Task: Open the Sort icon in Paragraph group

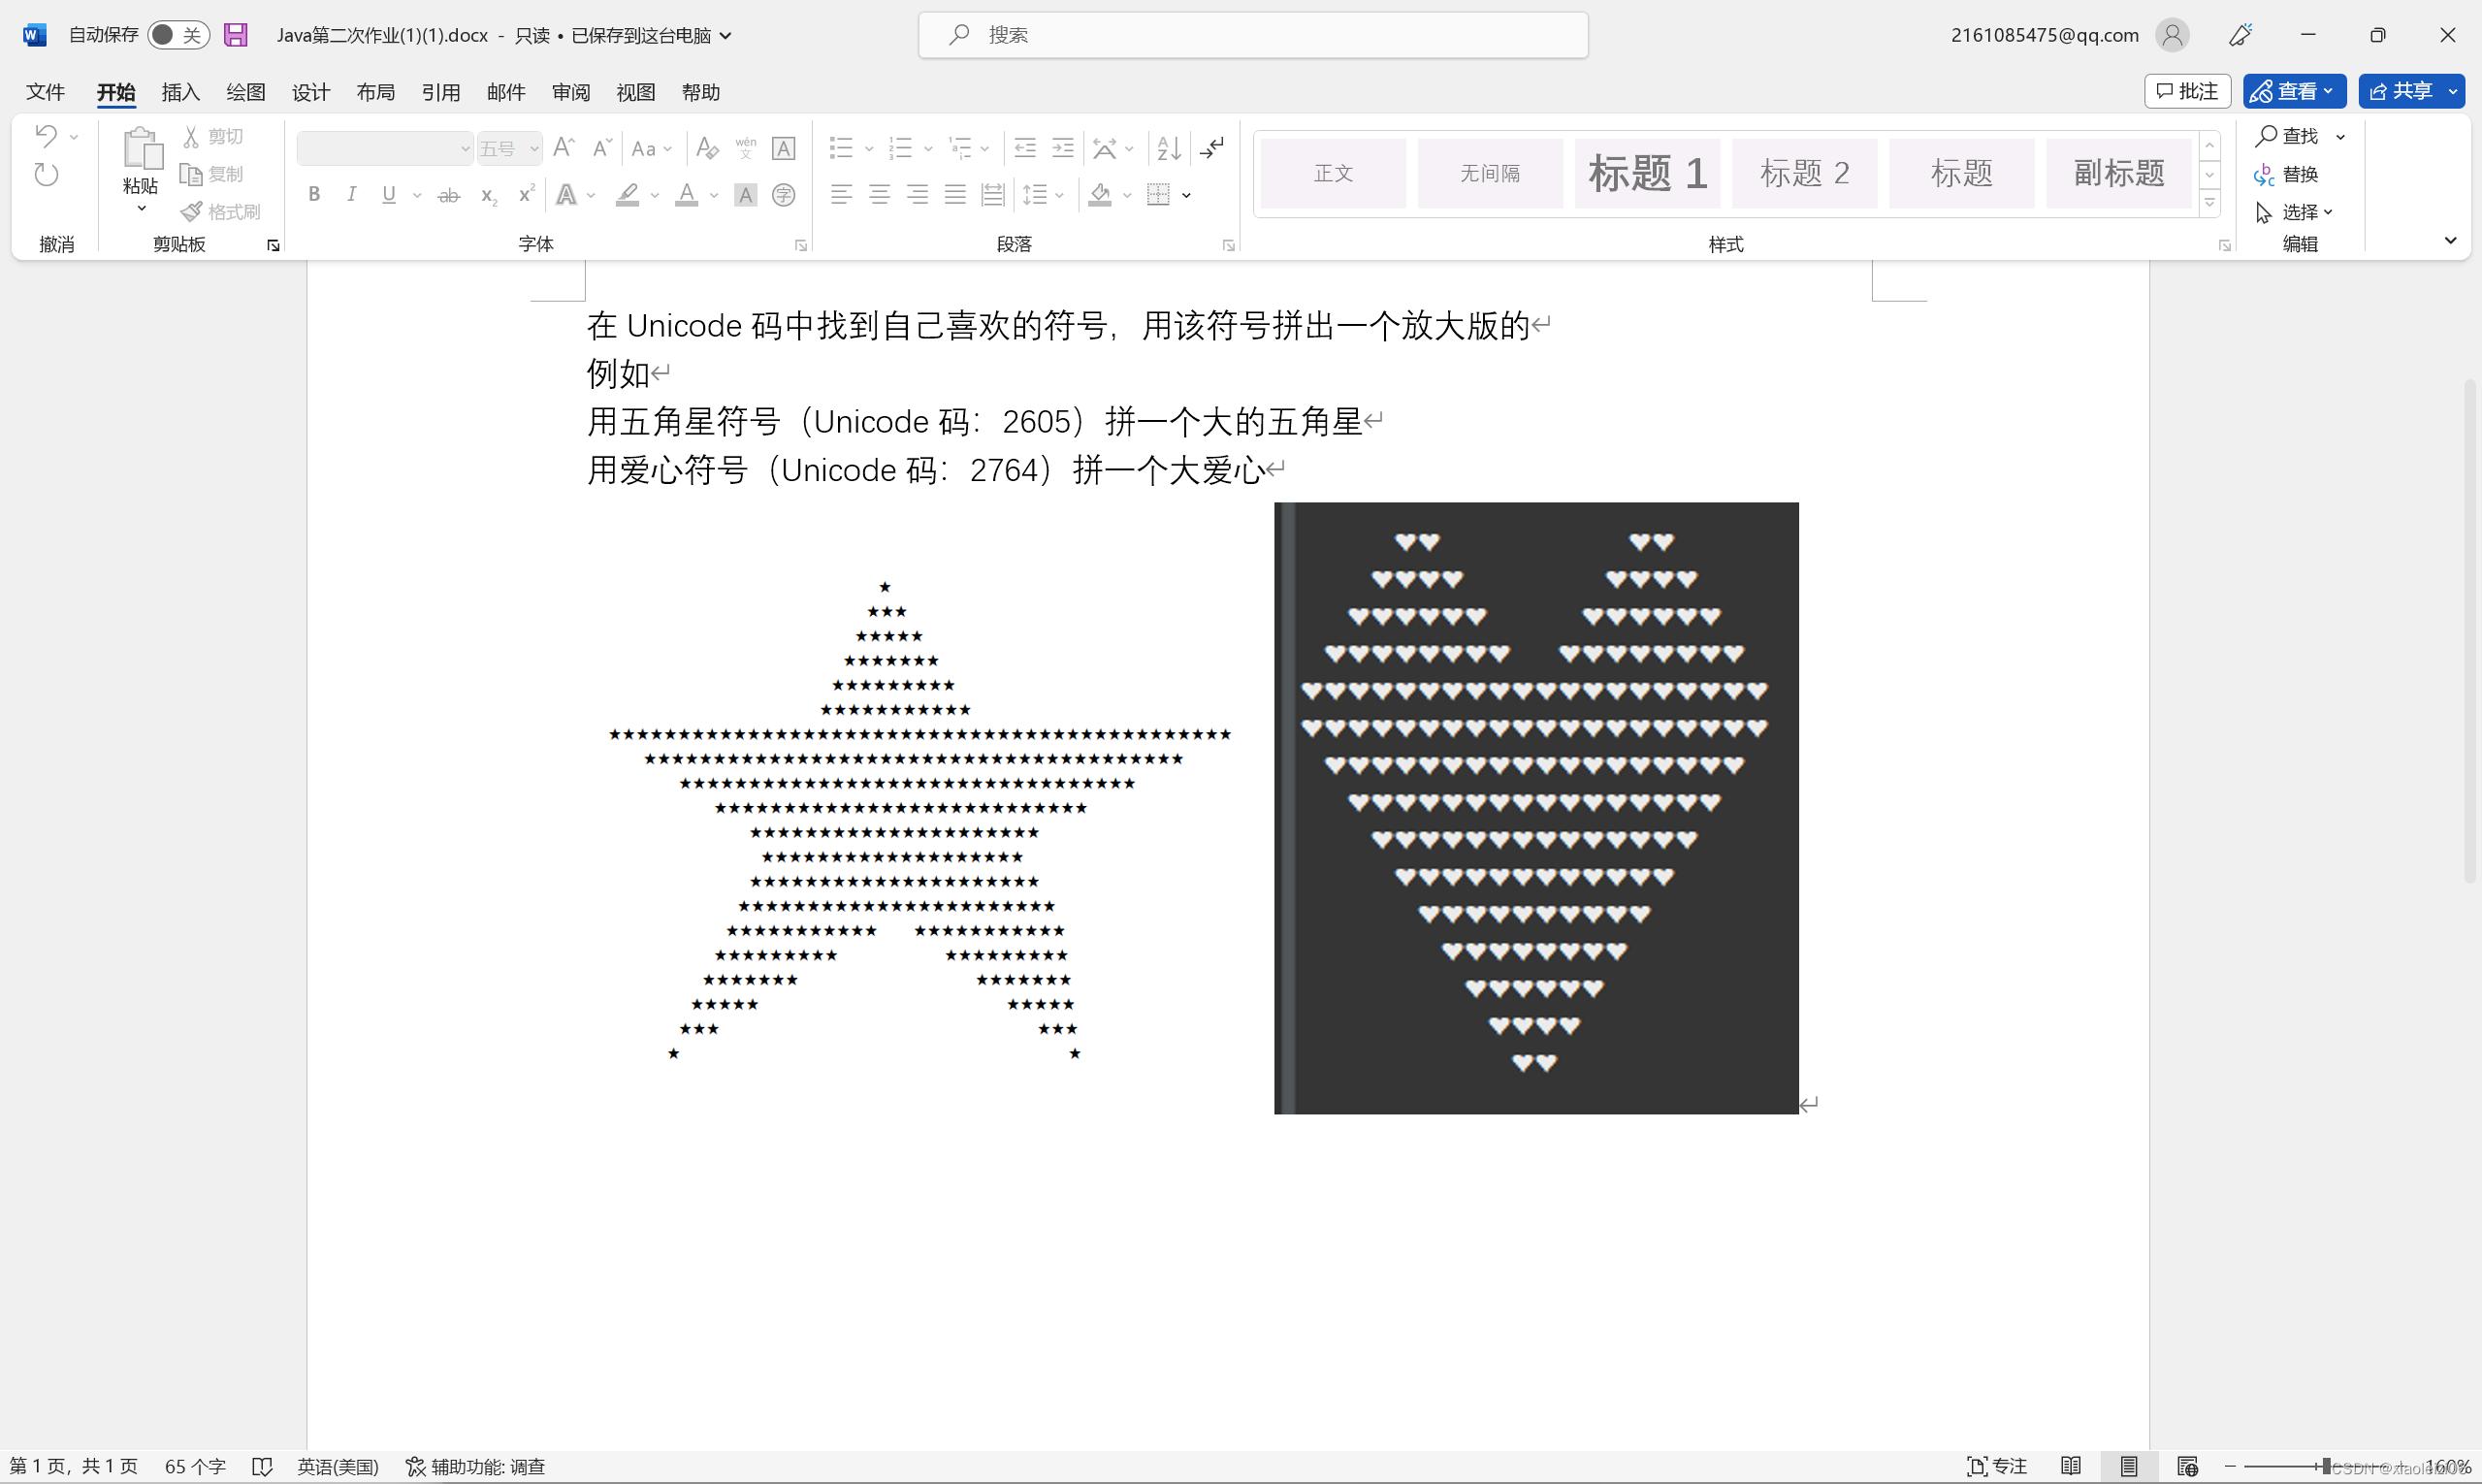Action: tap(1167, 147)
